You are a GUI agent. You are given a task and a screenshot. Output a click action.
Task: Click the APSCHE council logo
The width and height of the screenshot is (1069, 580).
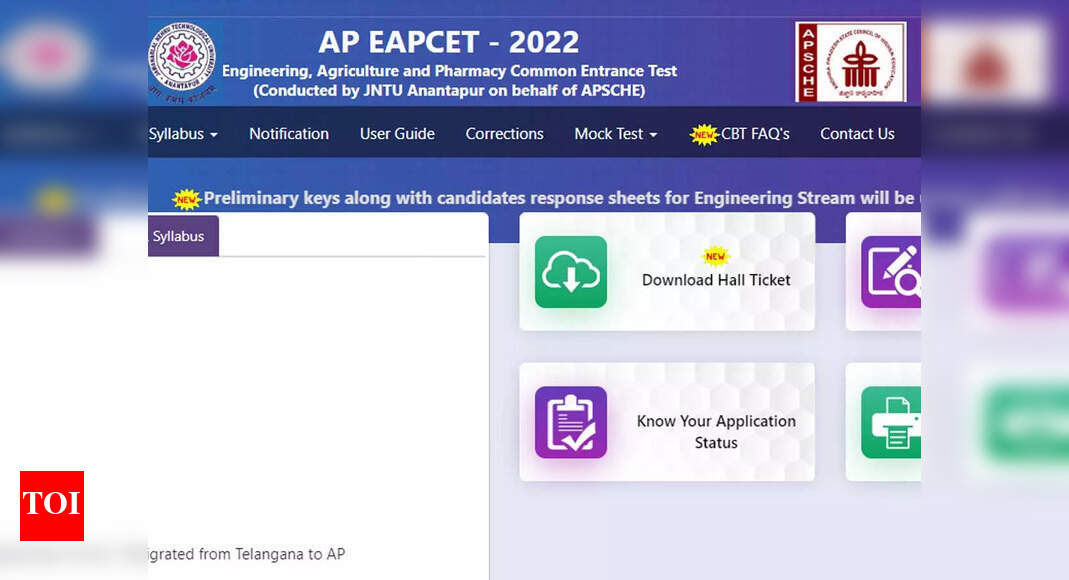(850, 60)
